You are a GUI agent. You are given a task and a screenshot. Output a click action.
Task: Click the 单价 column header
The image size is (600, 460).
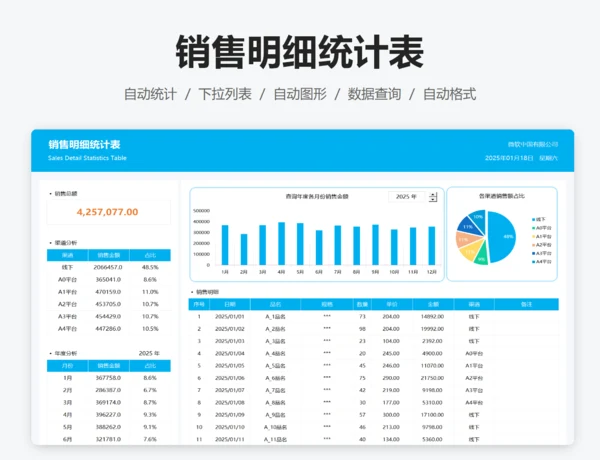391,305
